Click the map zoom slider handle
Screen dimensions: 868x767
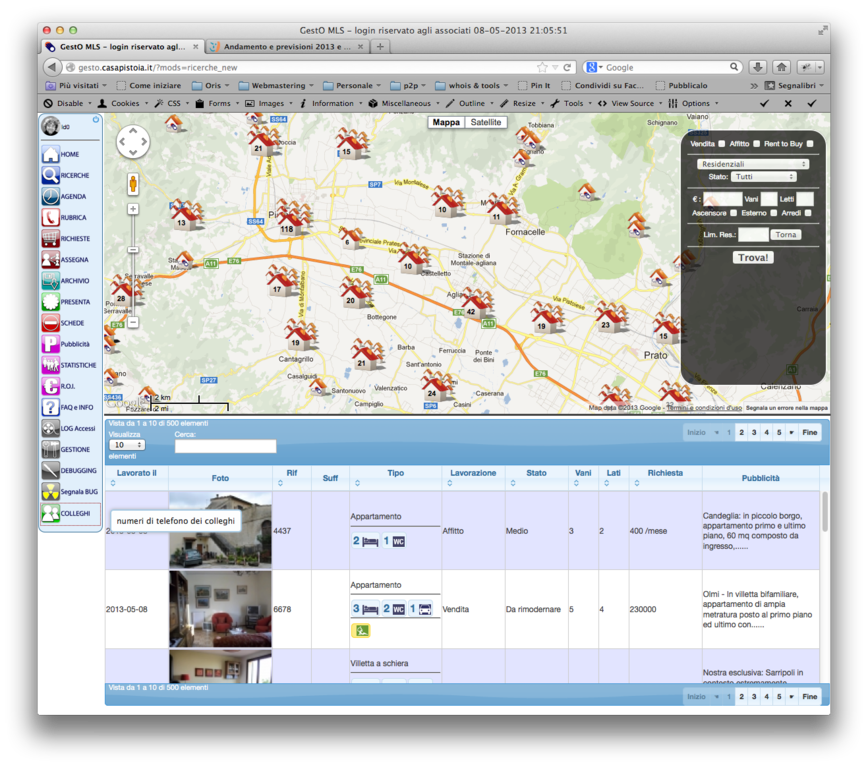(133, 250)
